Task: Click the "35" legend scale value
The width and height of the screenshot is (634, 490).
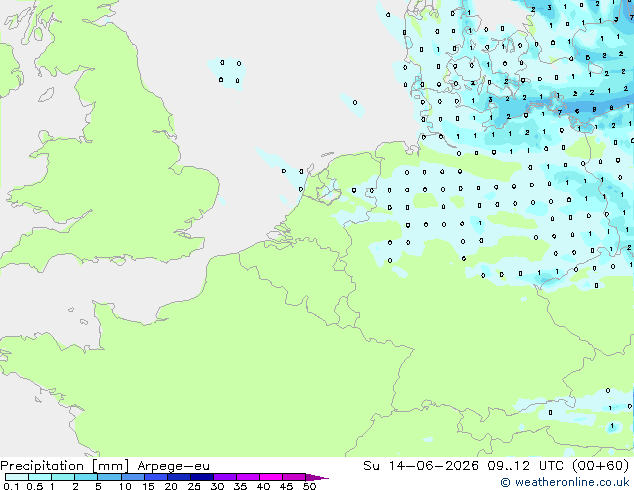Action: point(240,486)
